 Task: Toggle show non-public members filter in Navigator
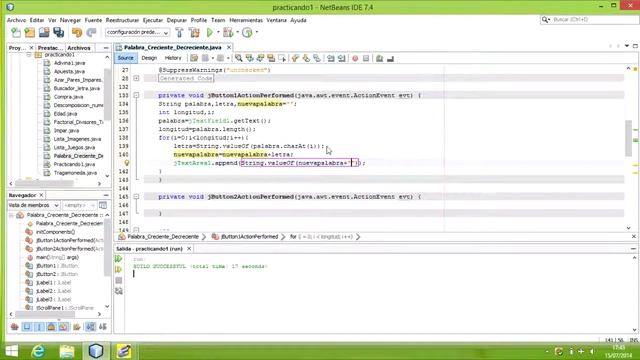pyautogui.click(x=51, y=327)
